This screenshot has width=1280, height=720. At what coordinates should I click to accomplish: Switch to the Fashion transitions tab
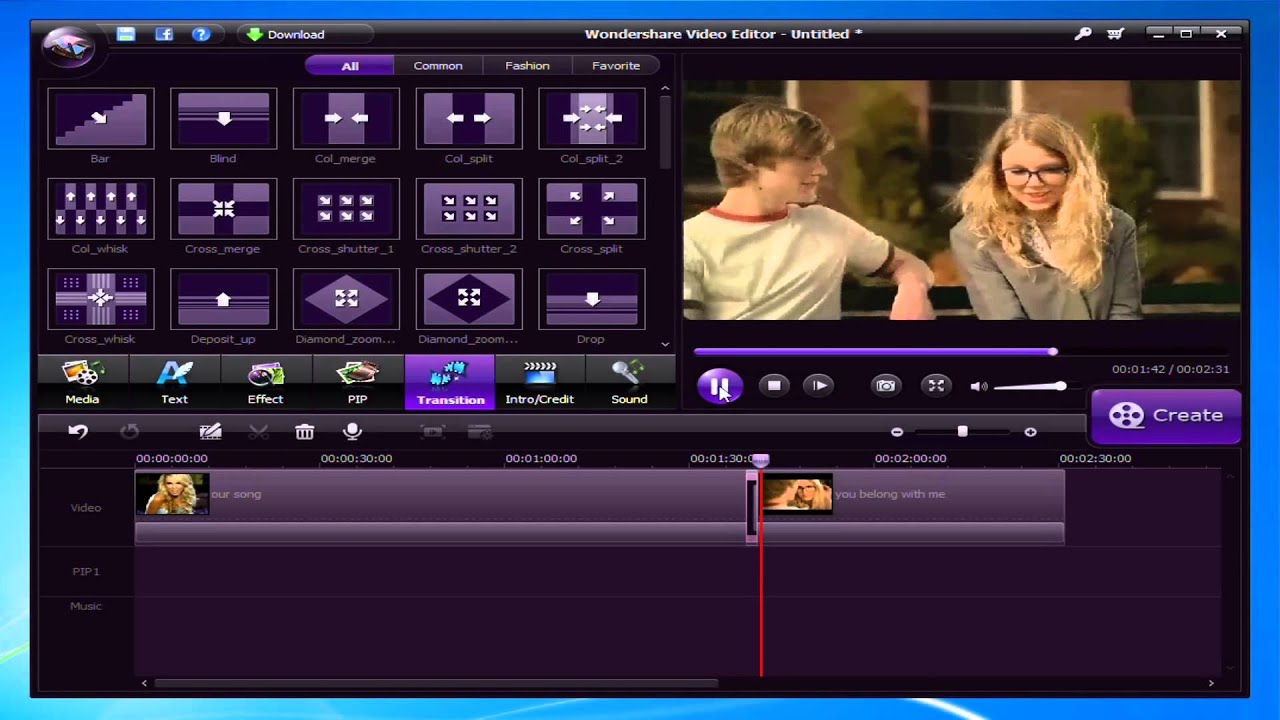[x=527, y=66]
